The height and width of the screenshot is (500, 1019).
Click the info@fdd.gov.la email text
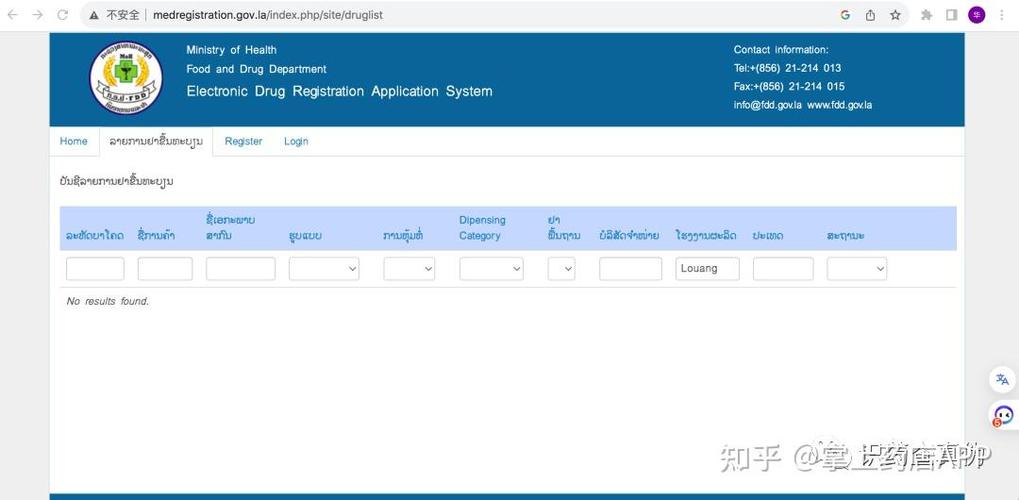768,105
